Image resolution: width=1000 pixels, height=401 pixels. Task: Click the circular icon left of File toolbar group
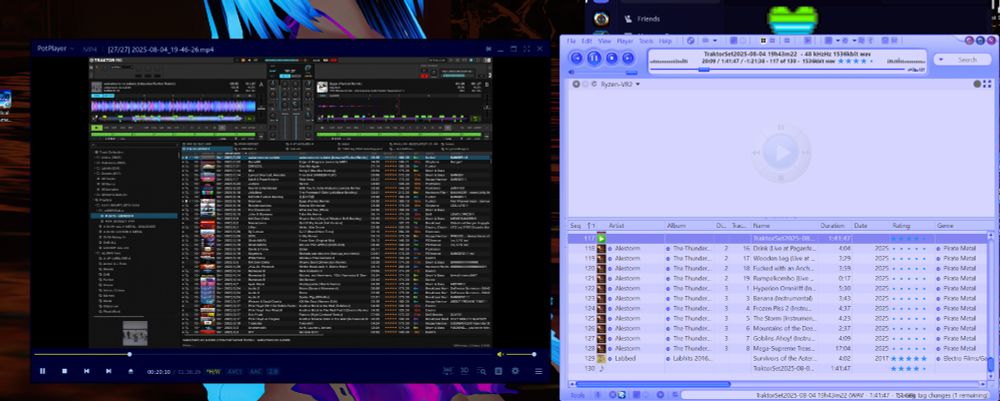point(690,41)
